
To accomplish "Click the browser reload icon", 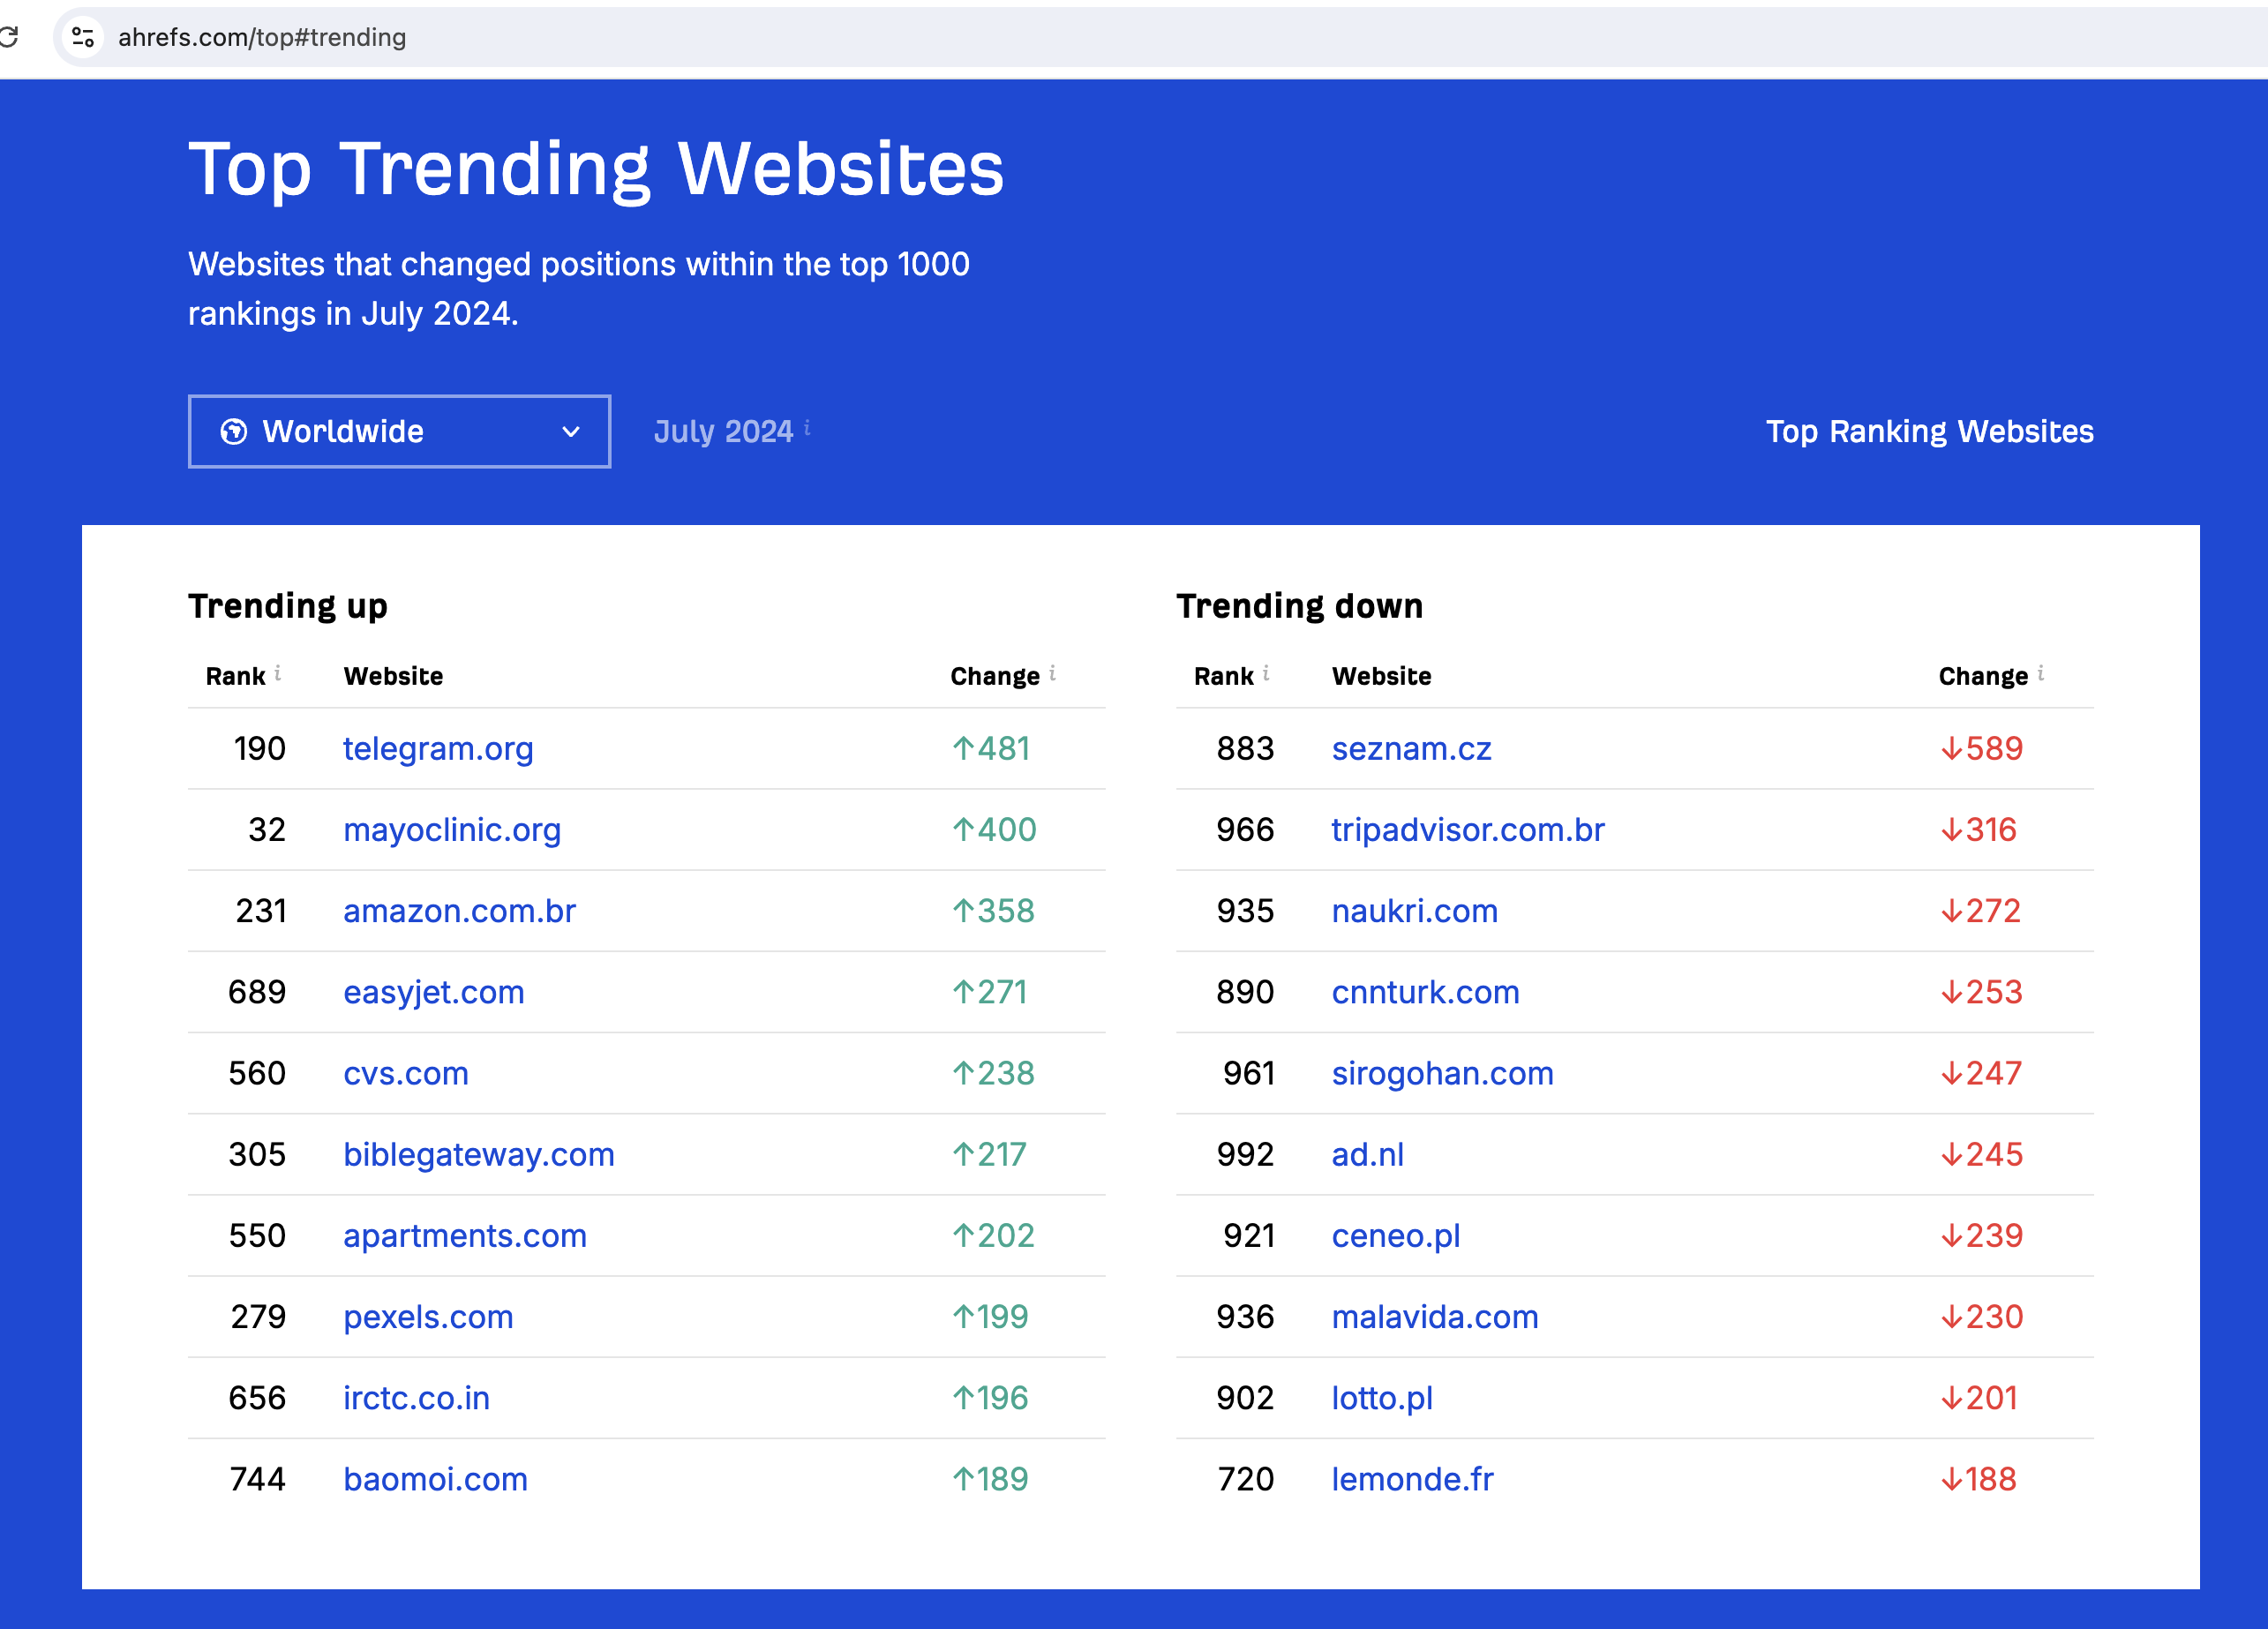I will coord(8,37).
